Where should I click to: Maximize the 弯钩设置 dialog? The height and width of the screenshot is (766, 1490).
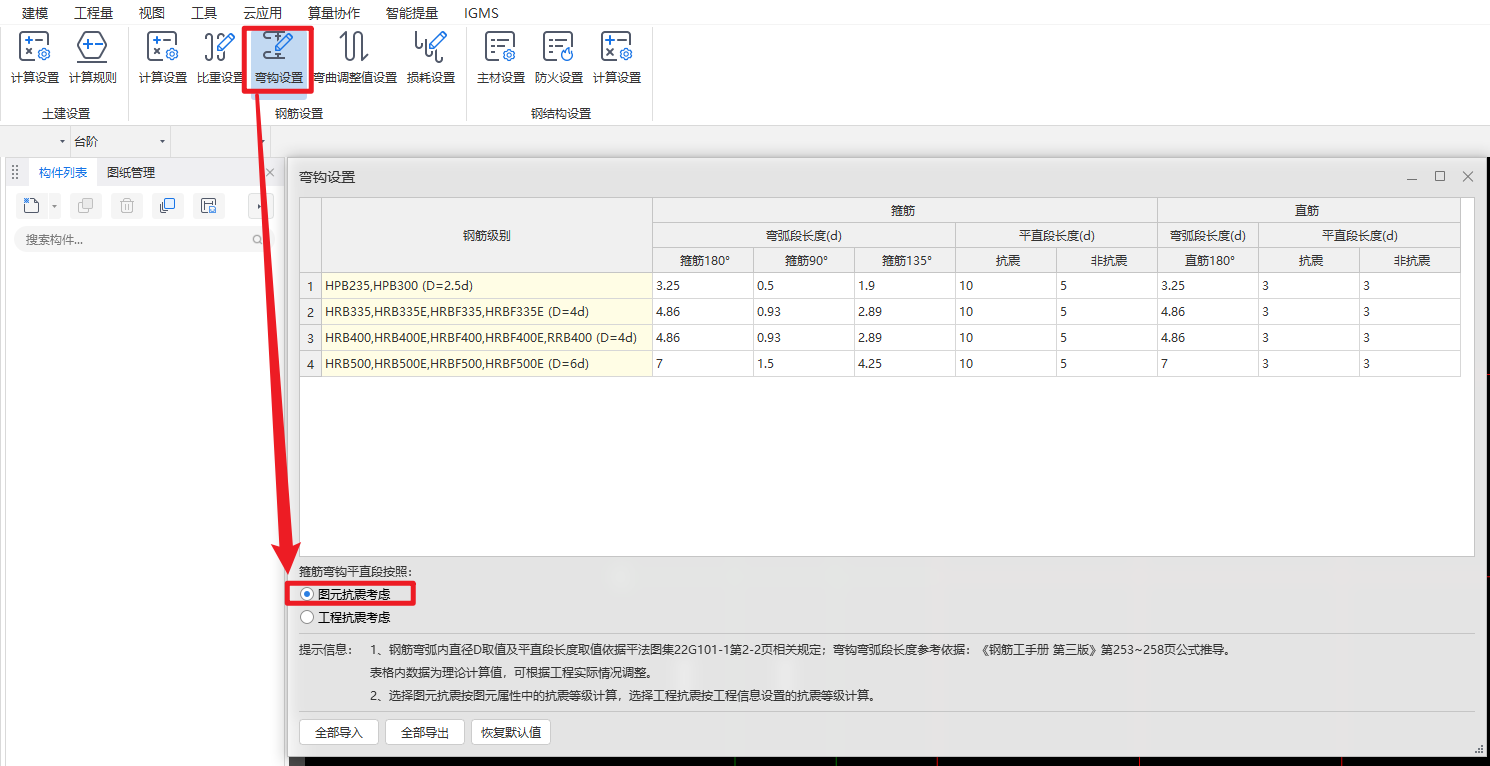tap(1440, 176)
